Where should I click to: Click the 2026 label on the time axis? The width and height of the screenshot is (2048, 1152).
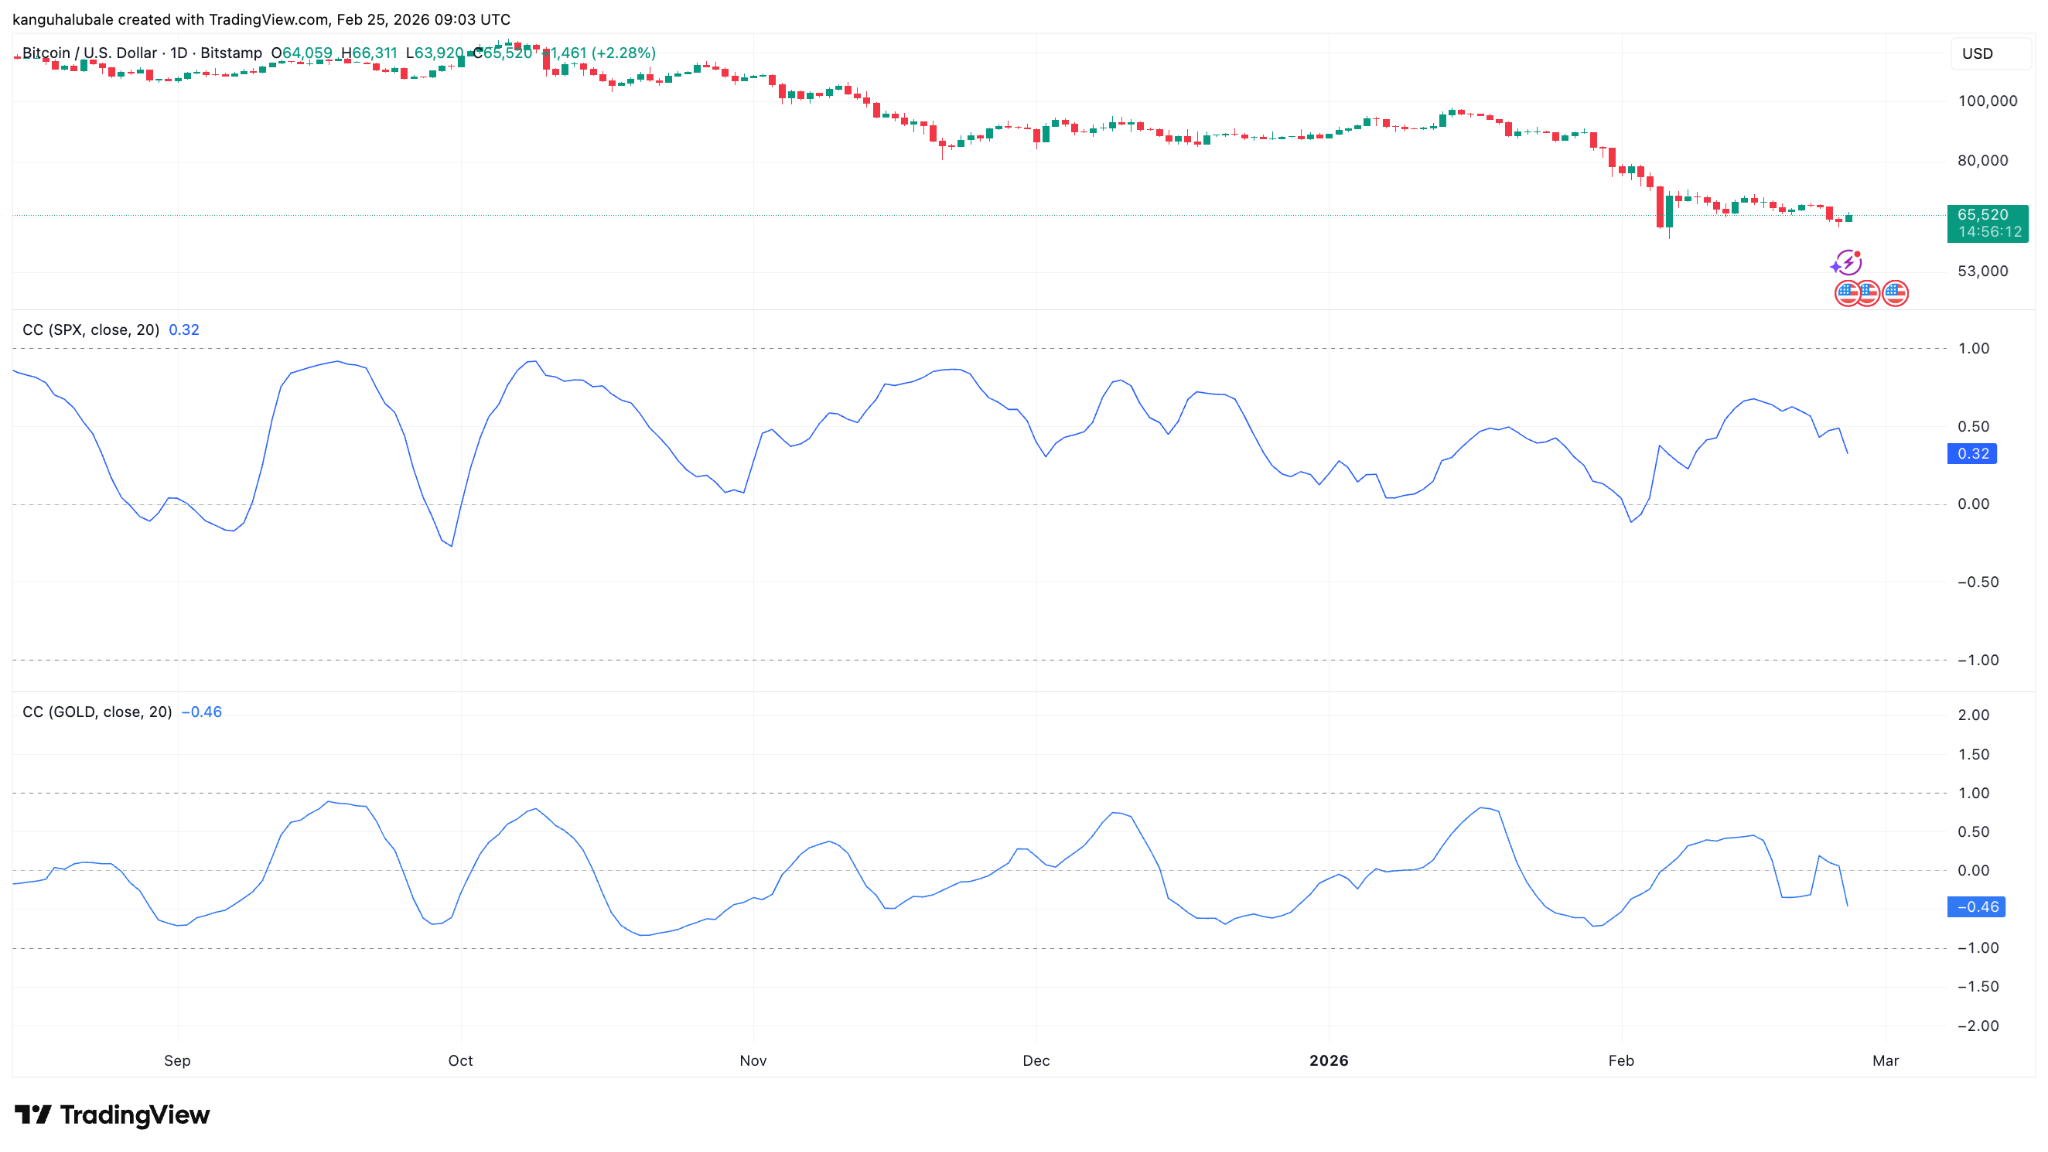pos(1328,1061)
